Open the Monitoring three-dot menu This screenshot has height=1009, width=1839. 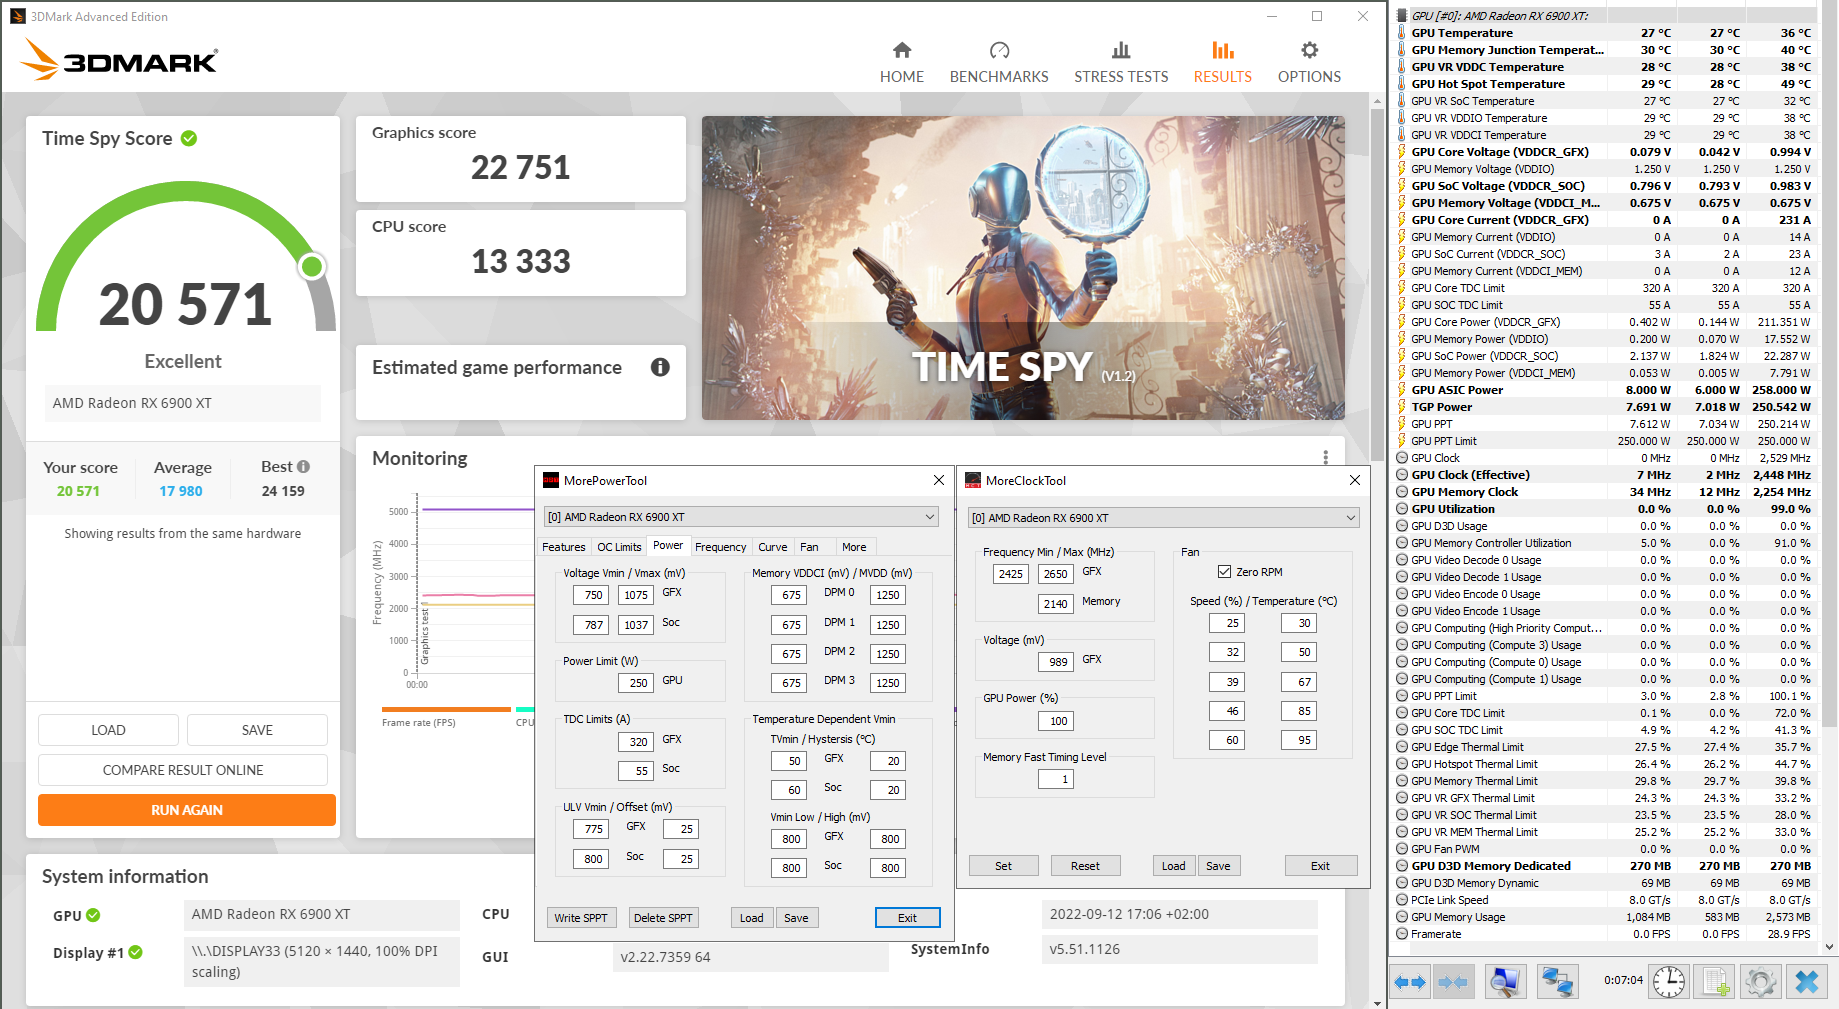pyautogui.click(x=1326, y=457)
